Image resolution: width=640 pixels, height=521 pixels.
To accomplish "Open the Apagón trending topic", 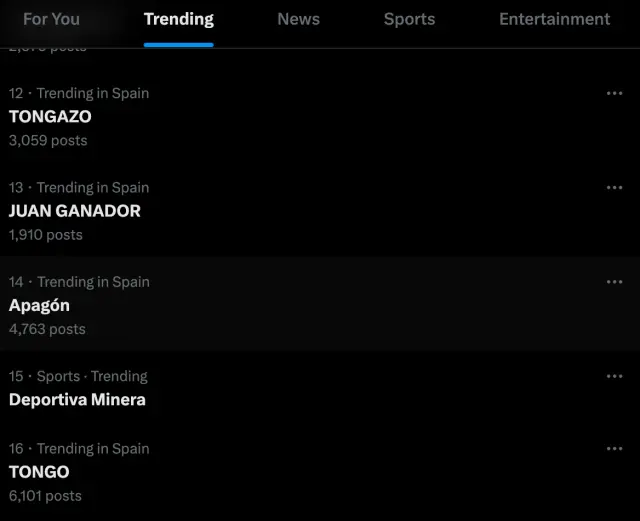I will [39, 305].
